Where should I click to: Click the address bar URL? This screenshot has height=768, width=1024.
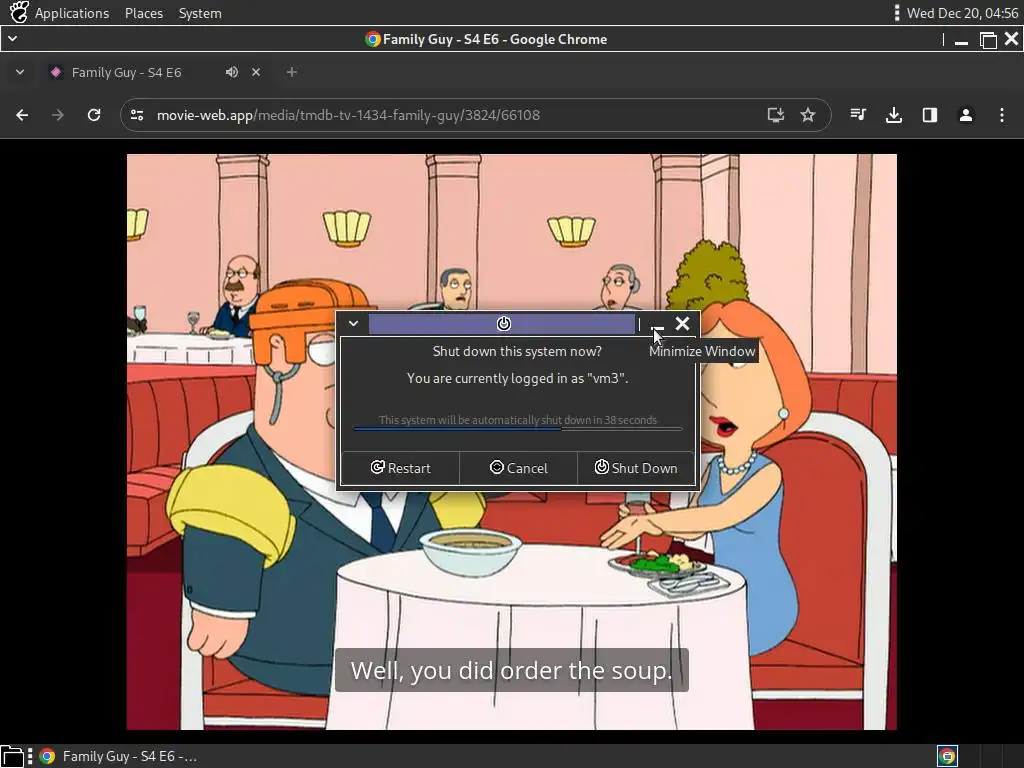pyautogui.click(x=348, y=116)
